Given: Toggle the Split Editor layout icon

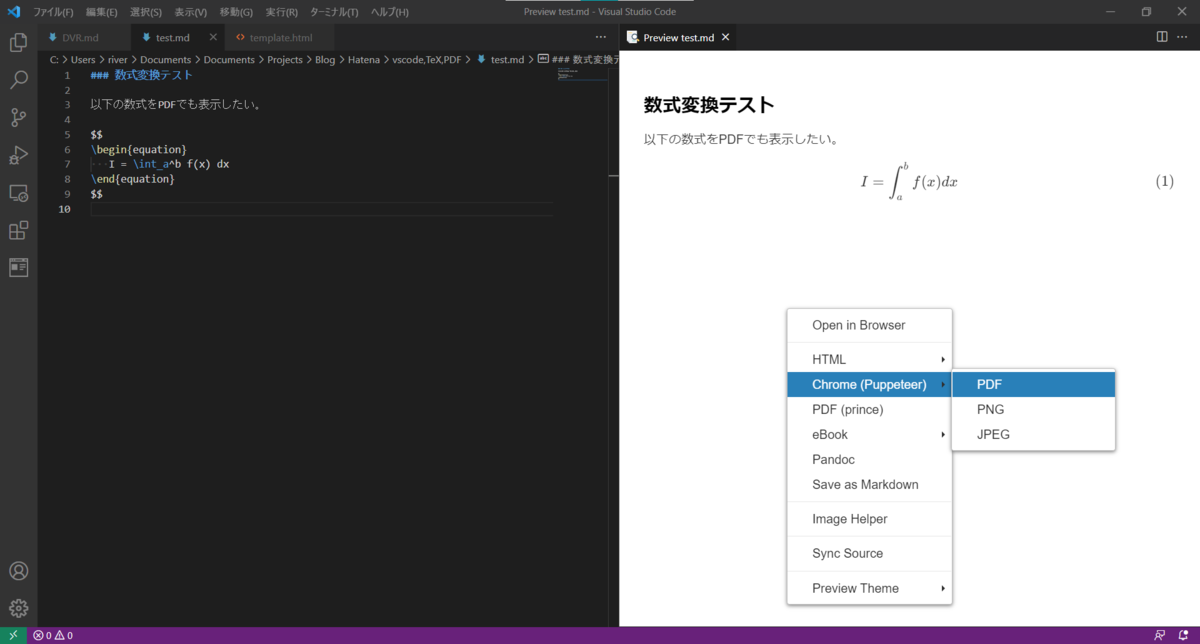Looking at the screenshot, I should point(1160,36).
